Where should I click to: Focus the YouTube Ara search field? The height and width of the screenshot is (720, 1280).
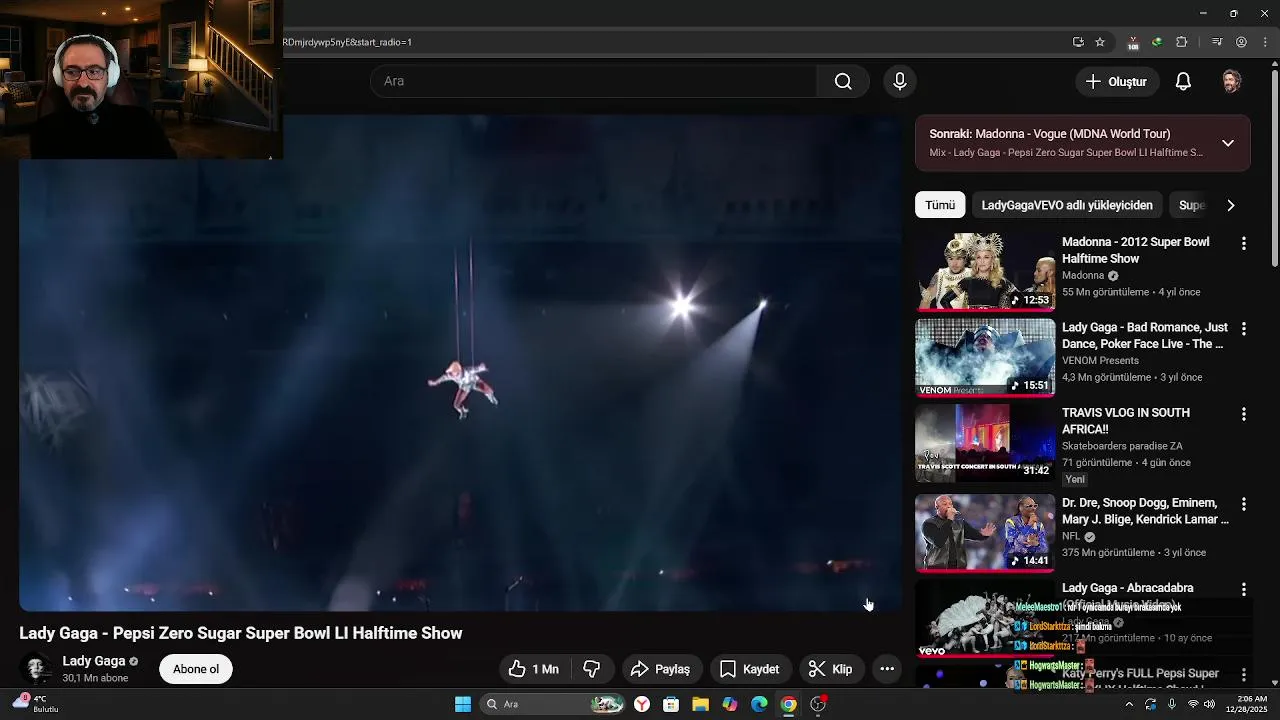[x=594, y=81]
